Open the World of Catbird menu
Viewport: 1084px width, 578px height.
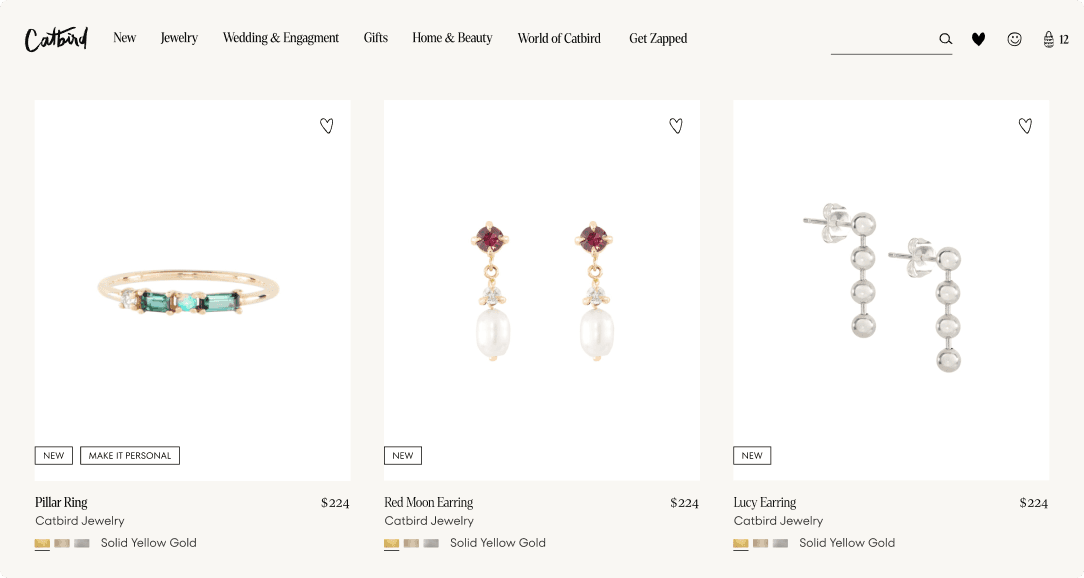[x=559, y=38]
